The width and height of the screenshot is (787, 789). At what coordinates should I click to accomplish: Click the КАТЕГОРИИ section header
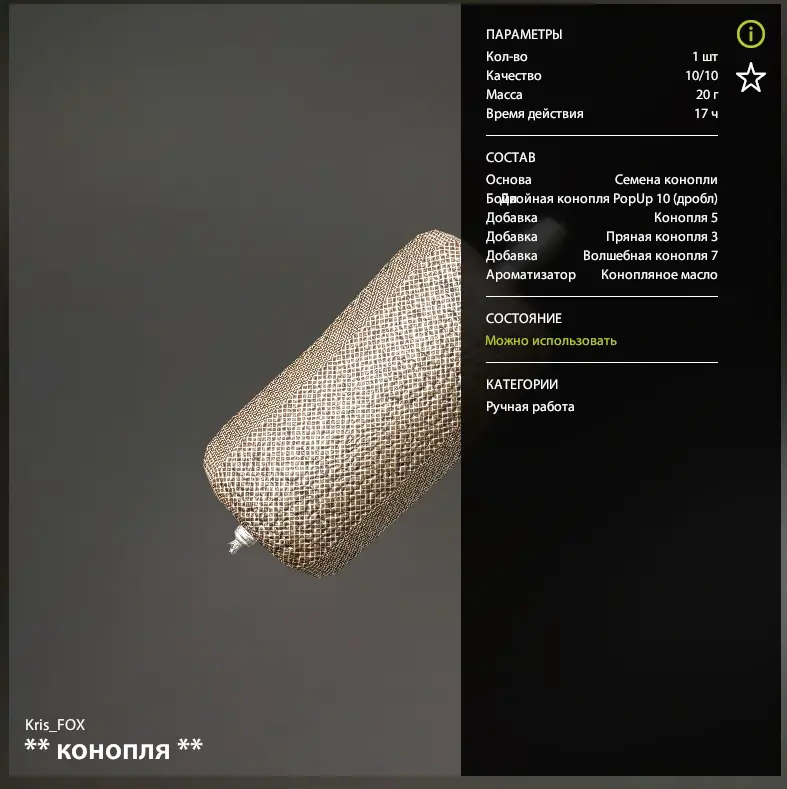[x=522, y=384]
